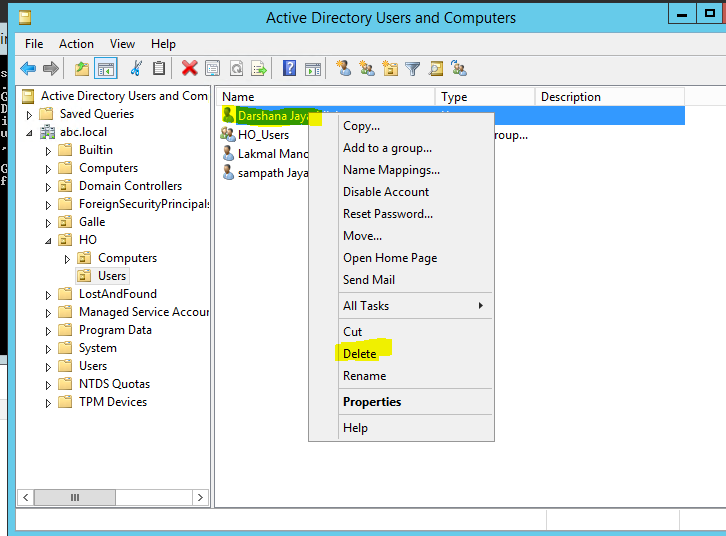Image resolution: width=726 pixels, height=536 pixels.
Task: Choose Properties from the context menu
Action: 415,402
